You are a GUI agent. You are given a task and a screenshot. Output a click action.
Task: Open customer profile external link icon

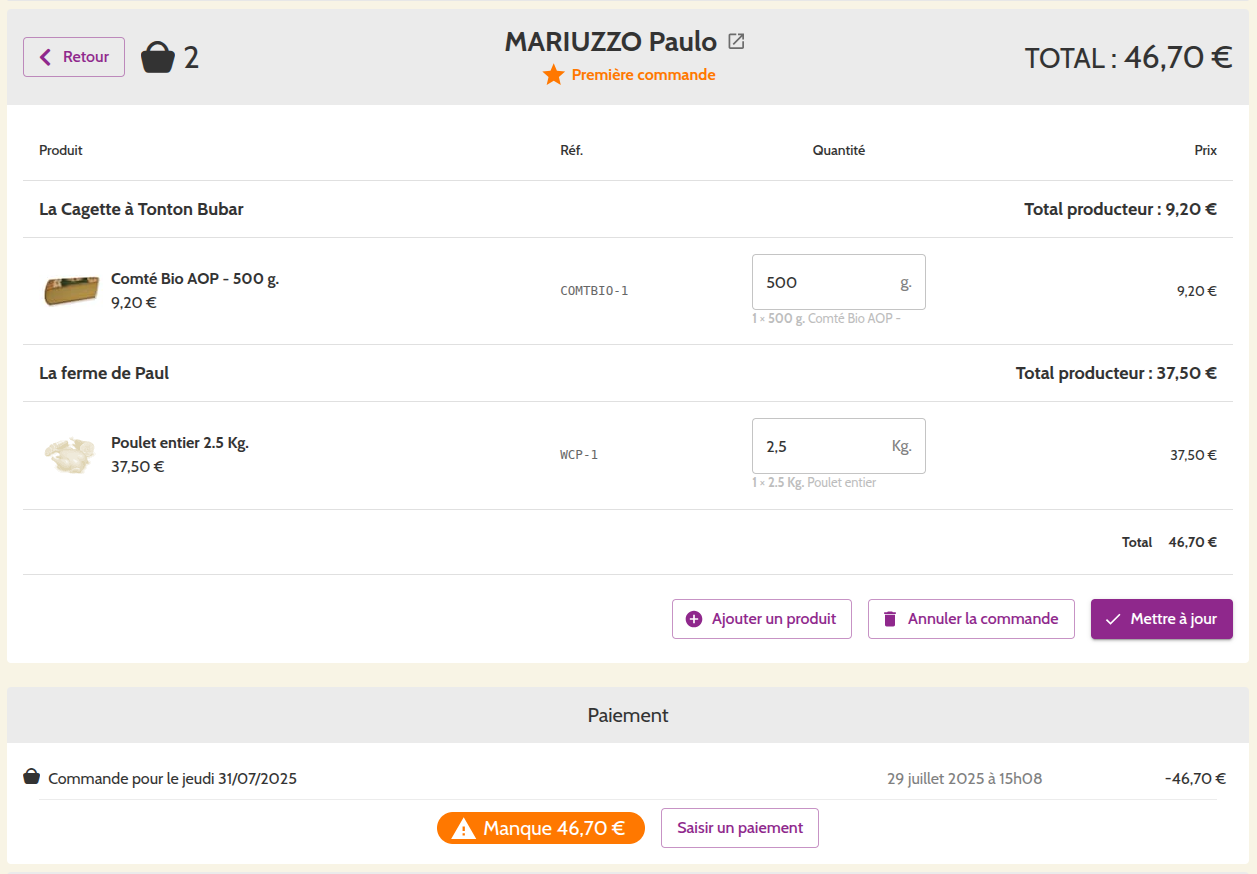click(737, 42)
